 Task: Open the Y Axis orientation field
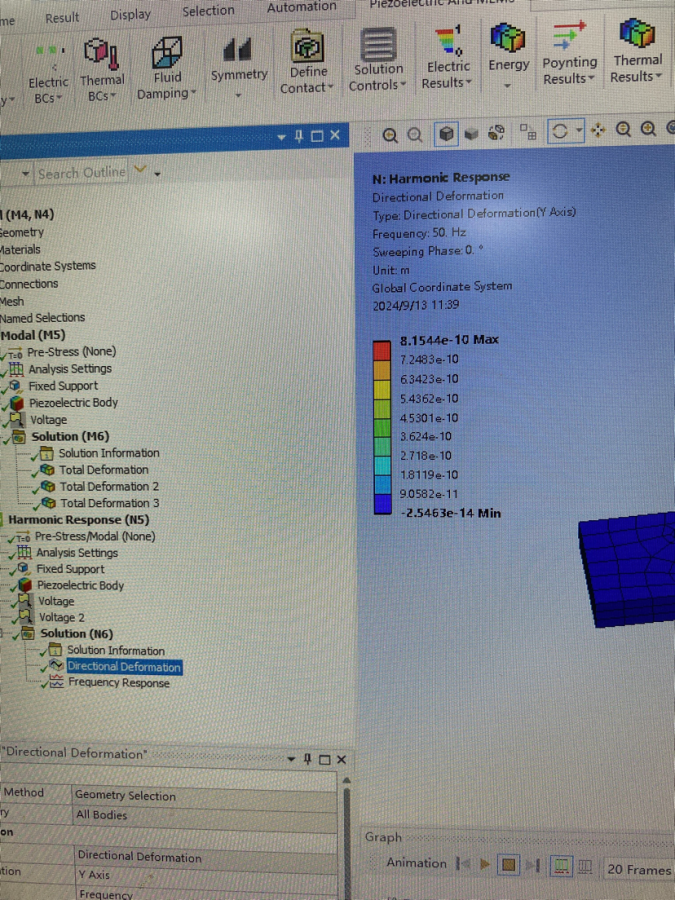click(205, 875)
